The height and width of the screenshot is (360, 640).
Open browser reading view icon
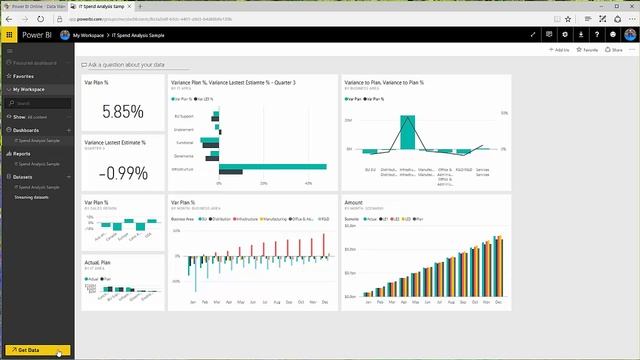pyautogui.click(x=557, y=19)
